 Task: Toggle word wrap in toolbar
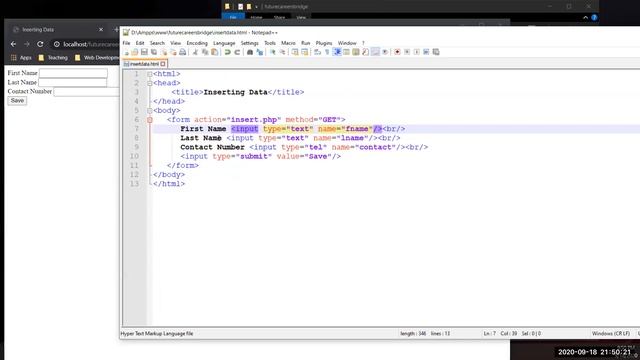pyautogui.click(x=317, y=52)
